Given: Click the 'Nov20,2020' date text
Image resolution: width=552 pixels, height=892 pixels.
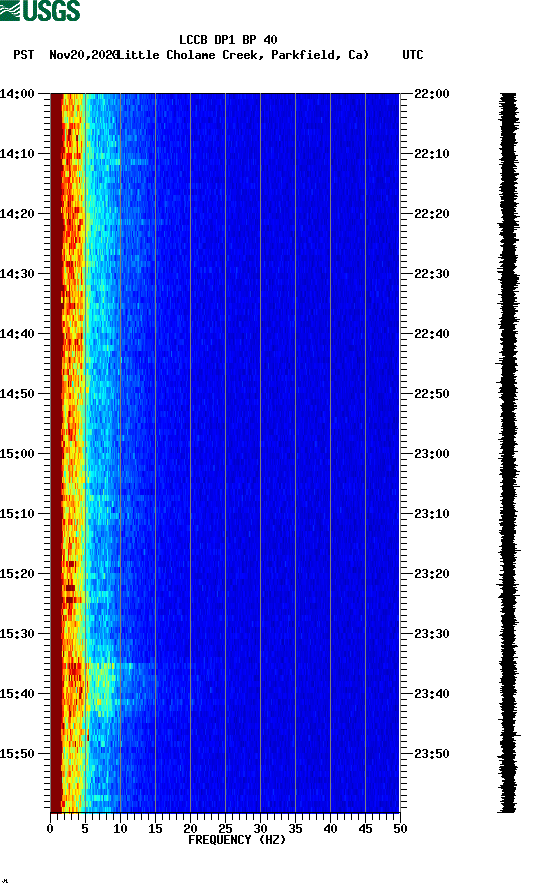Looking at the screenshot, I should pos(84,55).
